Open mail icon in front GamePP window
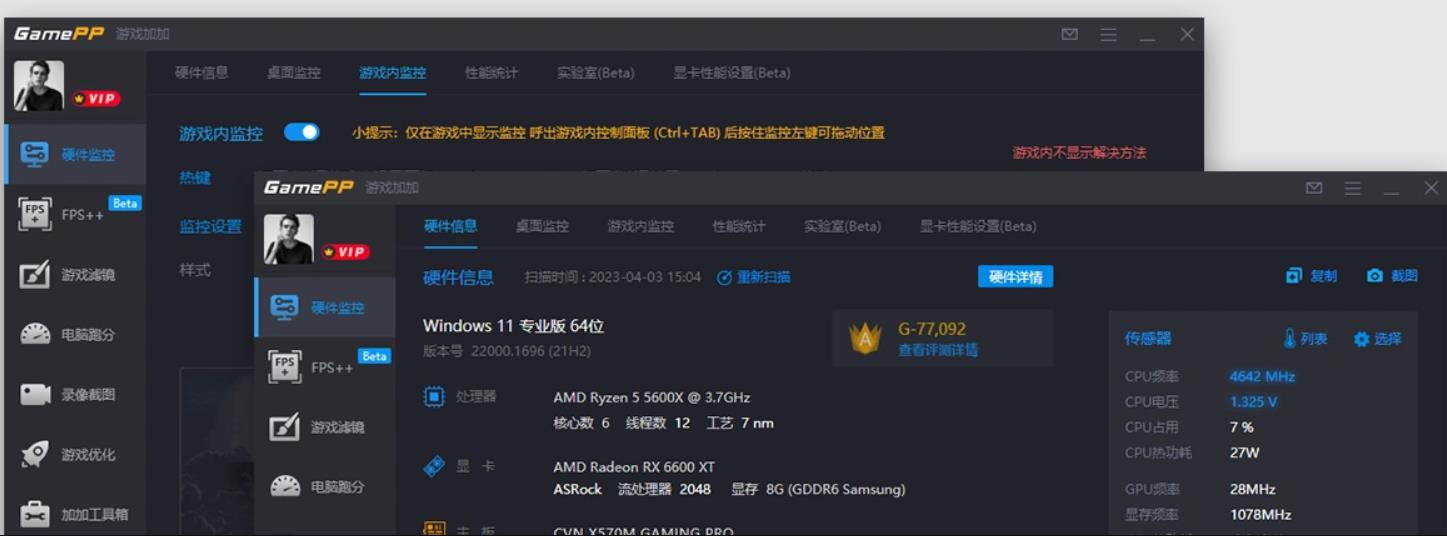The image size is (1447, 536). click(x=1314, y=188)
